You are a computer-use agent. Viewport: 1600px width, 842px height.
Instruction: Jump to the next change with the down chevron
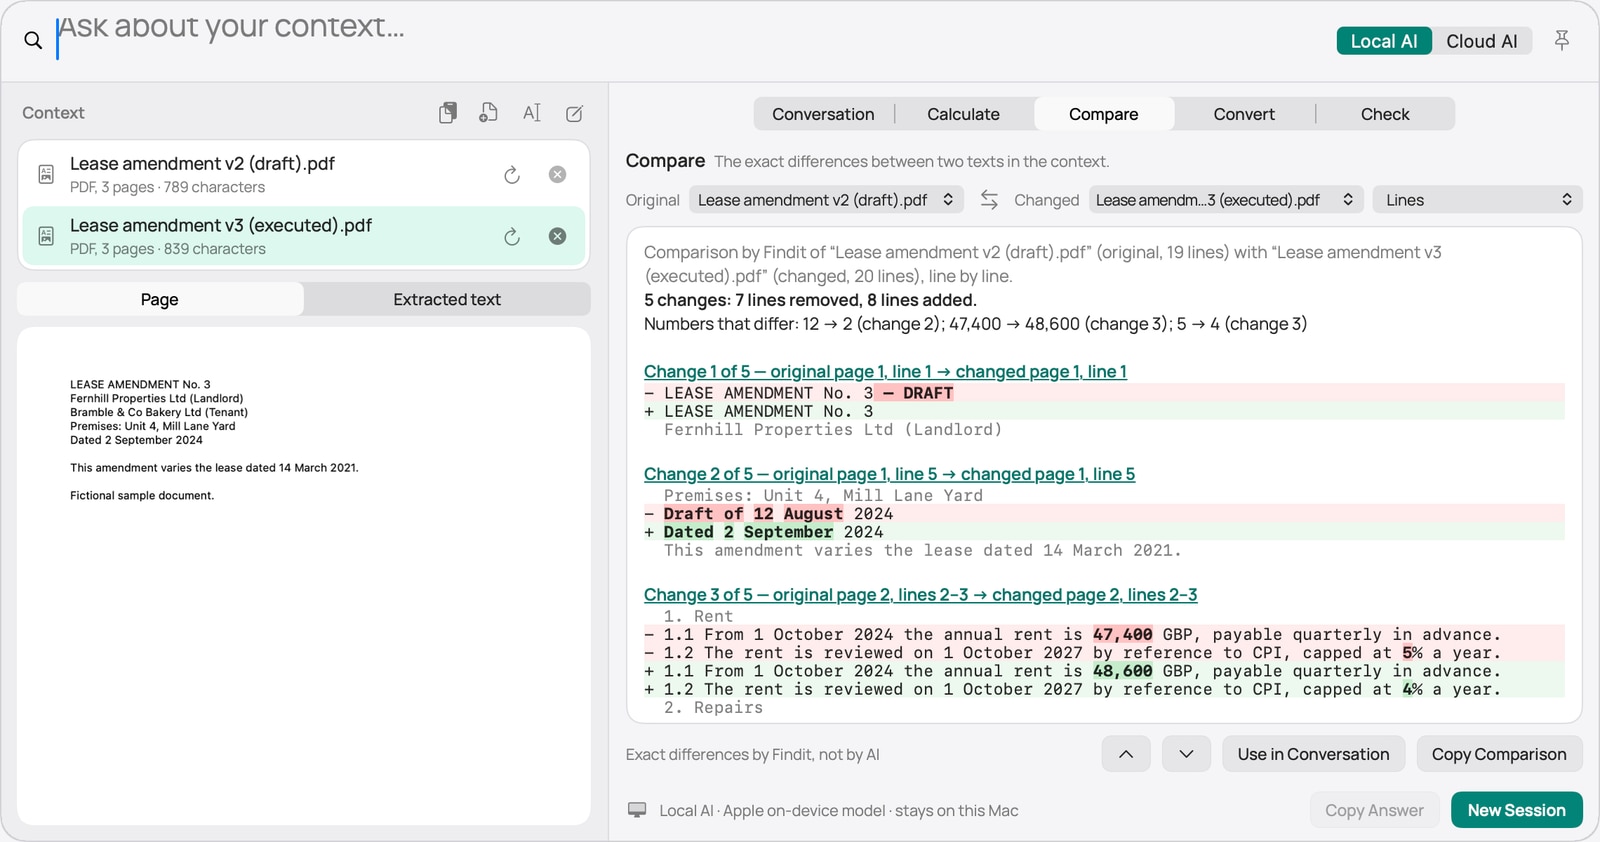tap(1186, 754)
